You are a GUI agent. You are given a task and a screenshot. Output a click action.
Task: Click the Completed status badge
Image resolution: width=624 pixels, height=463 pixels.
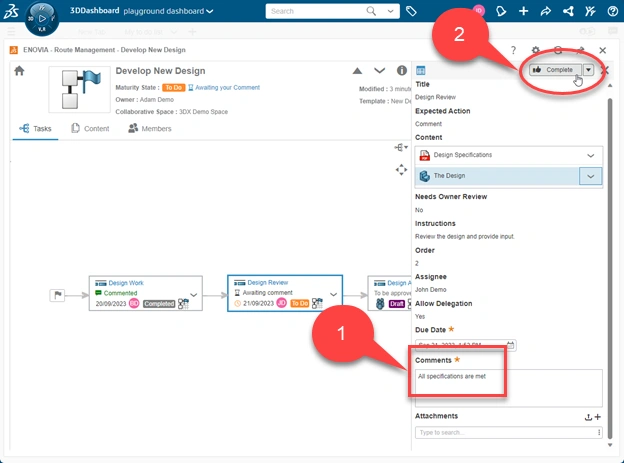(159, 304)
